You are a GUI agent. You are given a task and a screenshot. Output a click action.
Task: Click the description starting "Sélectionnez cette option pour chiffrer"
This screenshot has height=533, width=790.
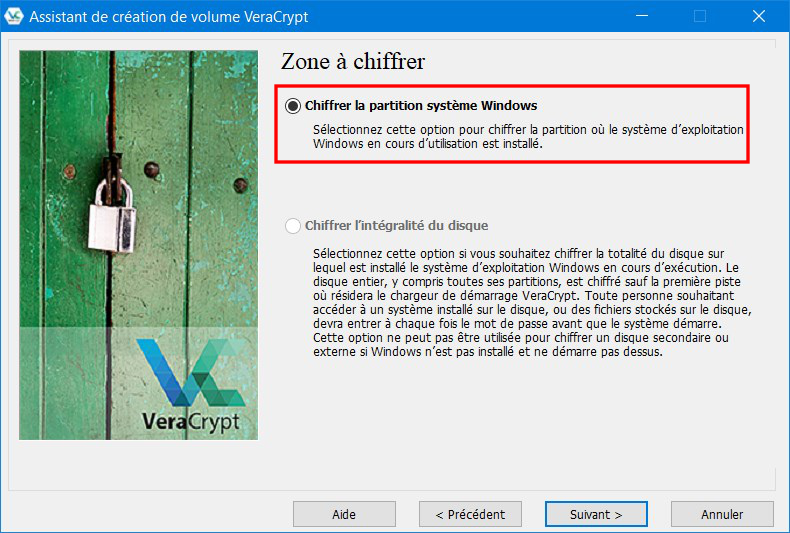[528, 137]
